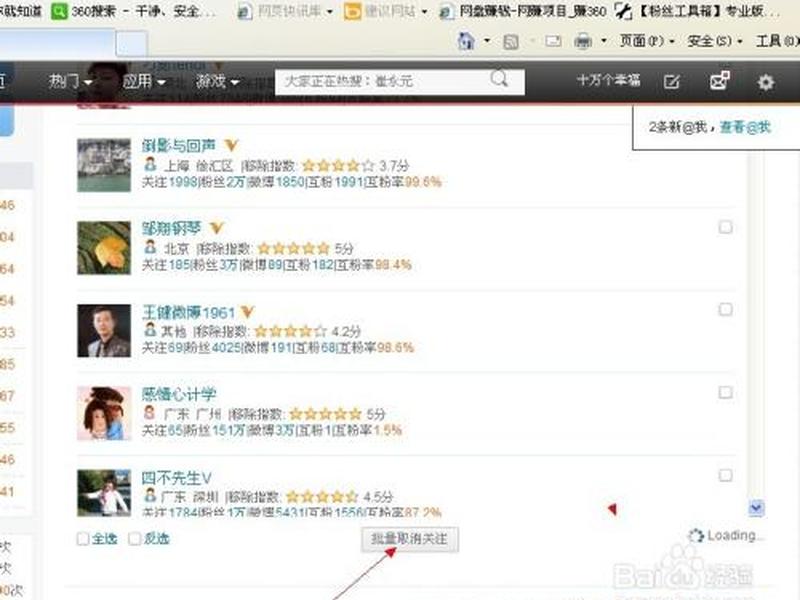The image size is (800, 600).
Task: Open the 360搜索 bookmark icon
Action: point(59,11)
